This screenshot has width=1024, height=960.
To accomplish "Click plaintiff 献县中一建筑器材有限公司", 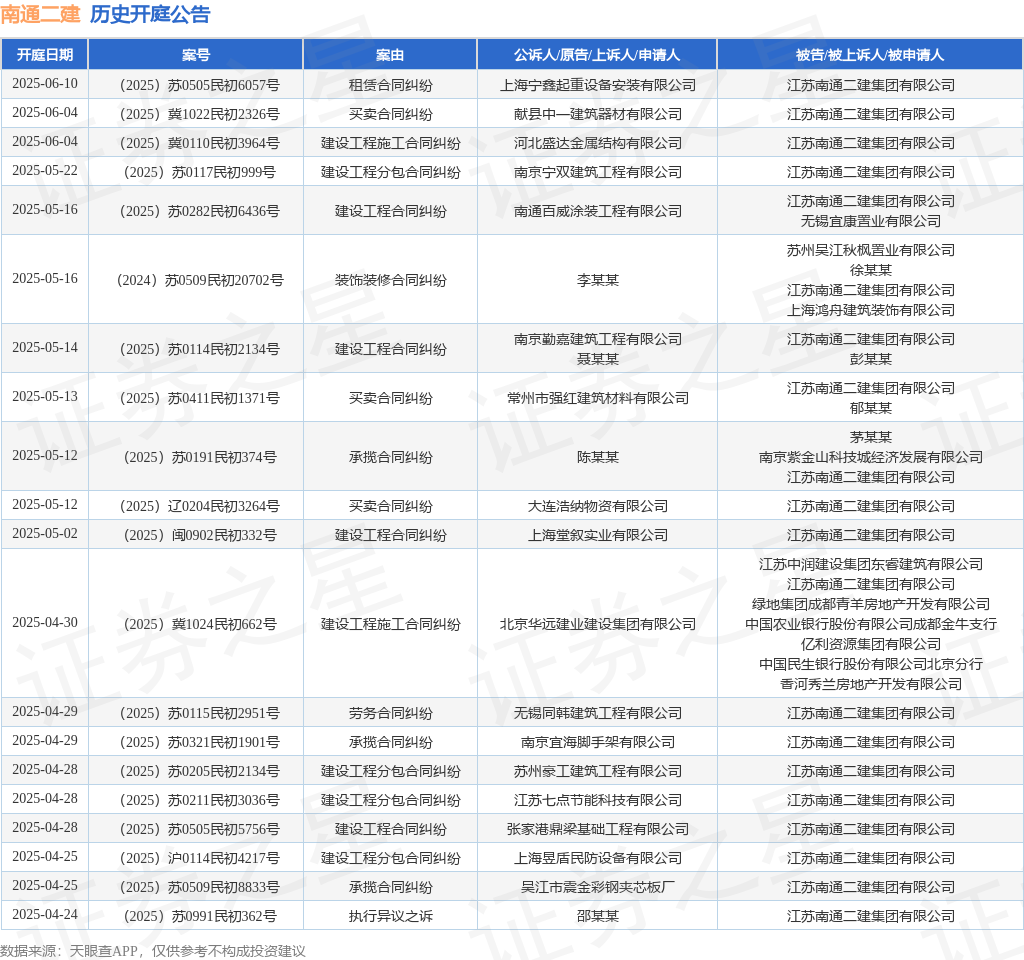I will (x=598, y=114).
